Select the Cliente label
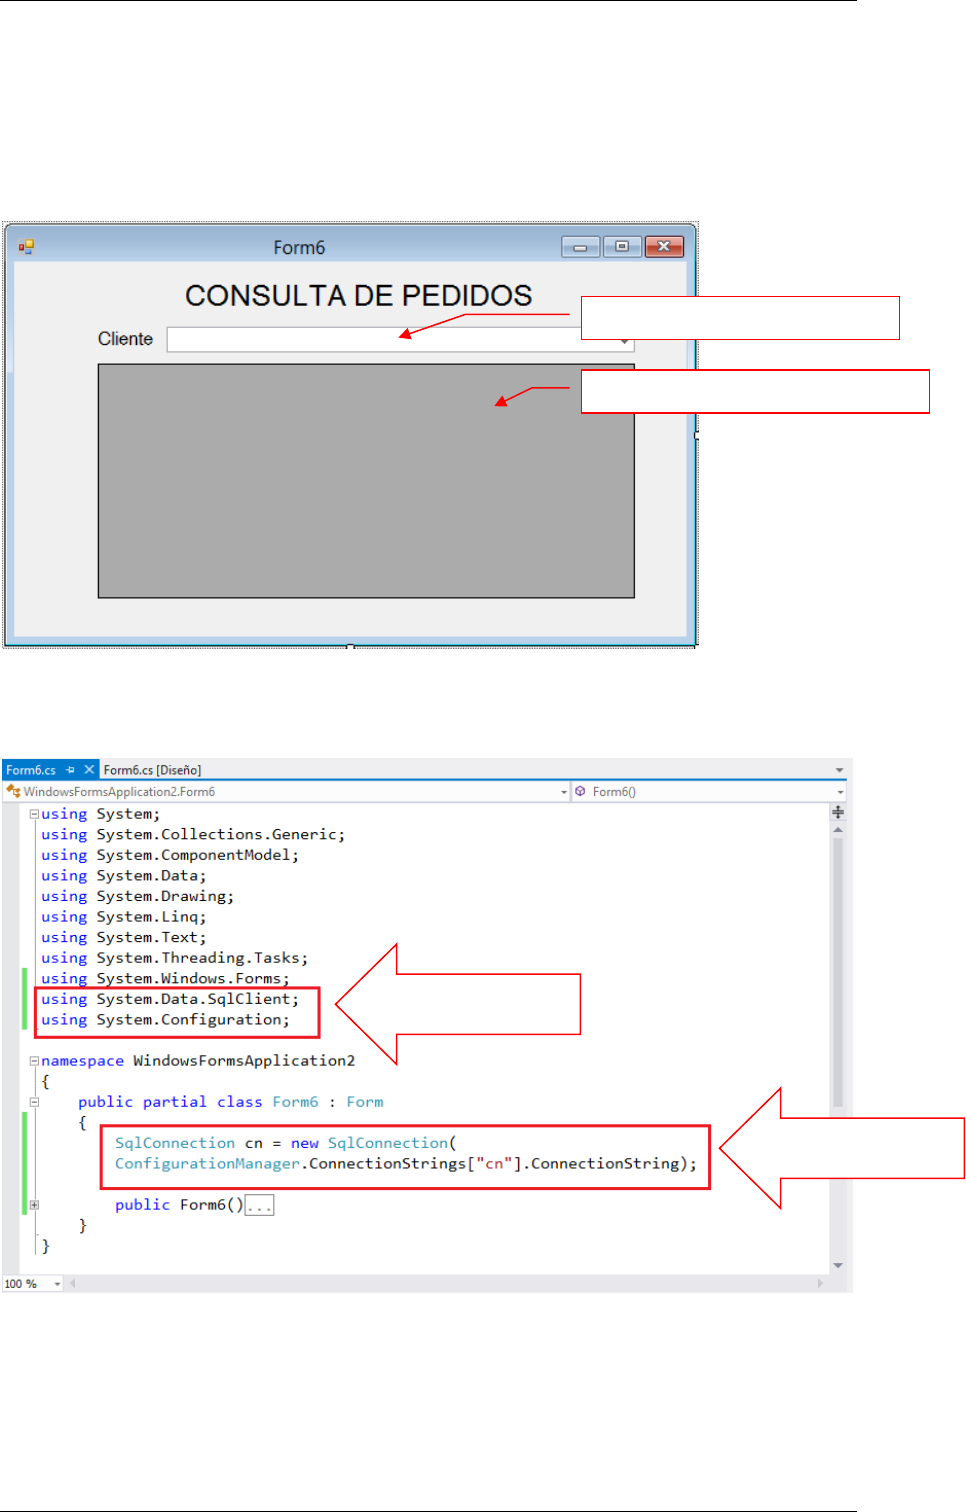This screenshot has height=1512, width=966. [x=125, y=339]
